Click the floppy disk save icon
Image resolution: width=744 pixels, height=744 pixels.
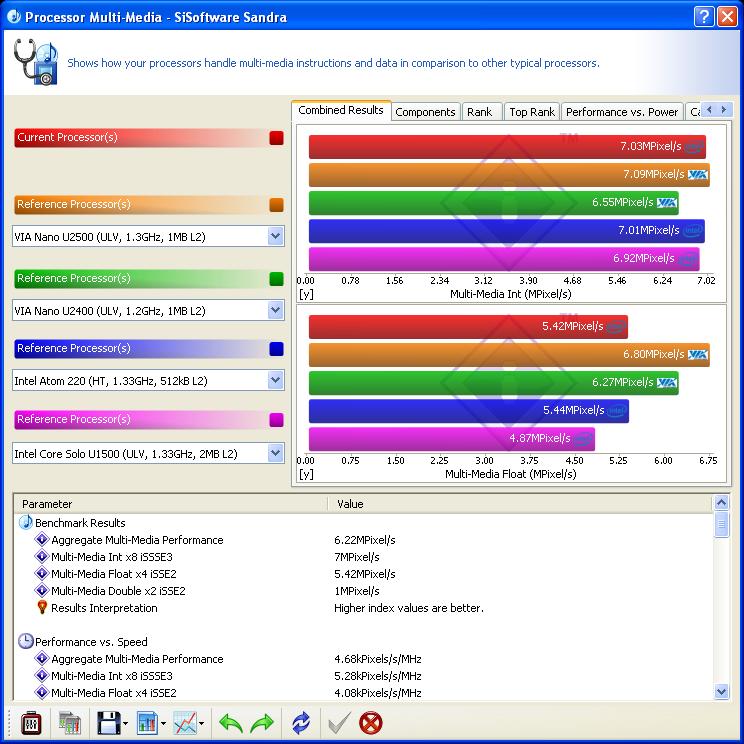(x=109, y=723)
